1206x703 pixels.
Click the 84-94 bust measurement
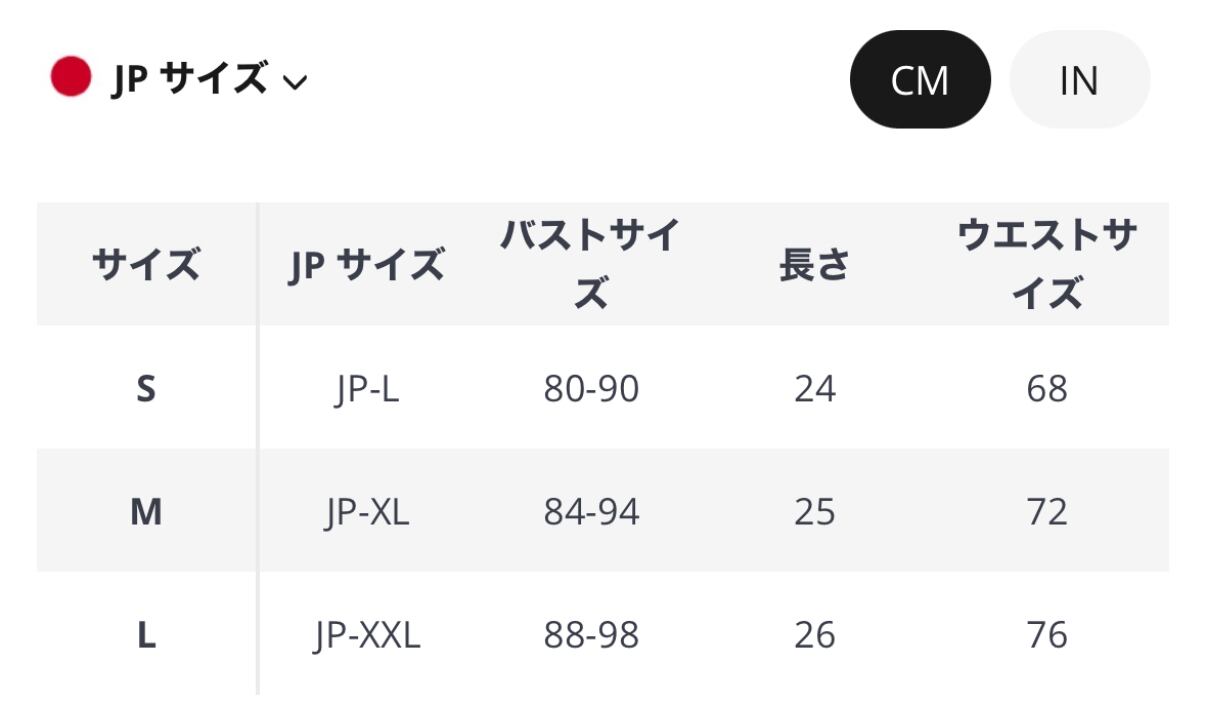pos(591,512)
